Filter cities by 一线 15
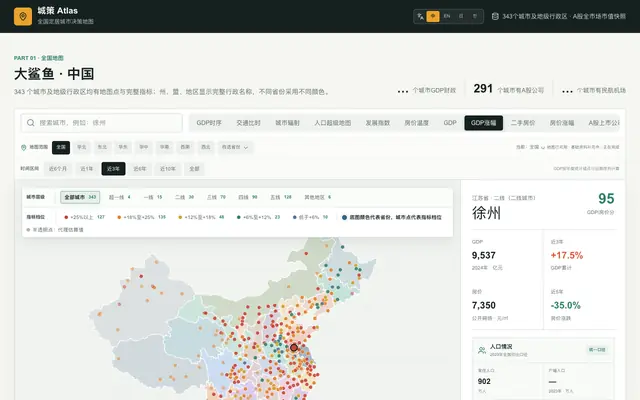The height and width of the screenshot is (400, 640). (x=153, y=197)
